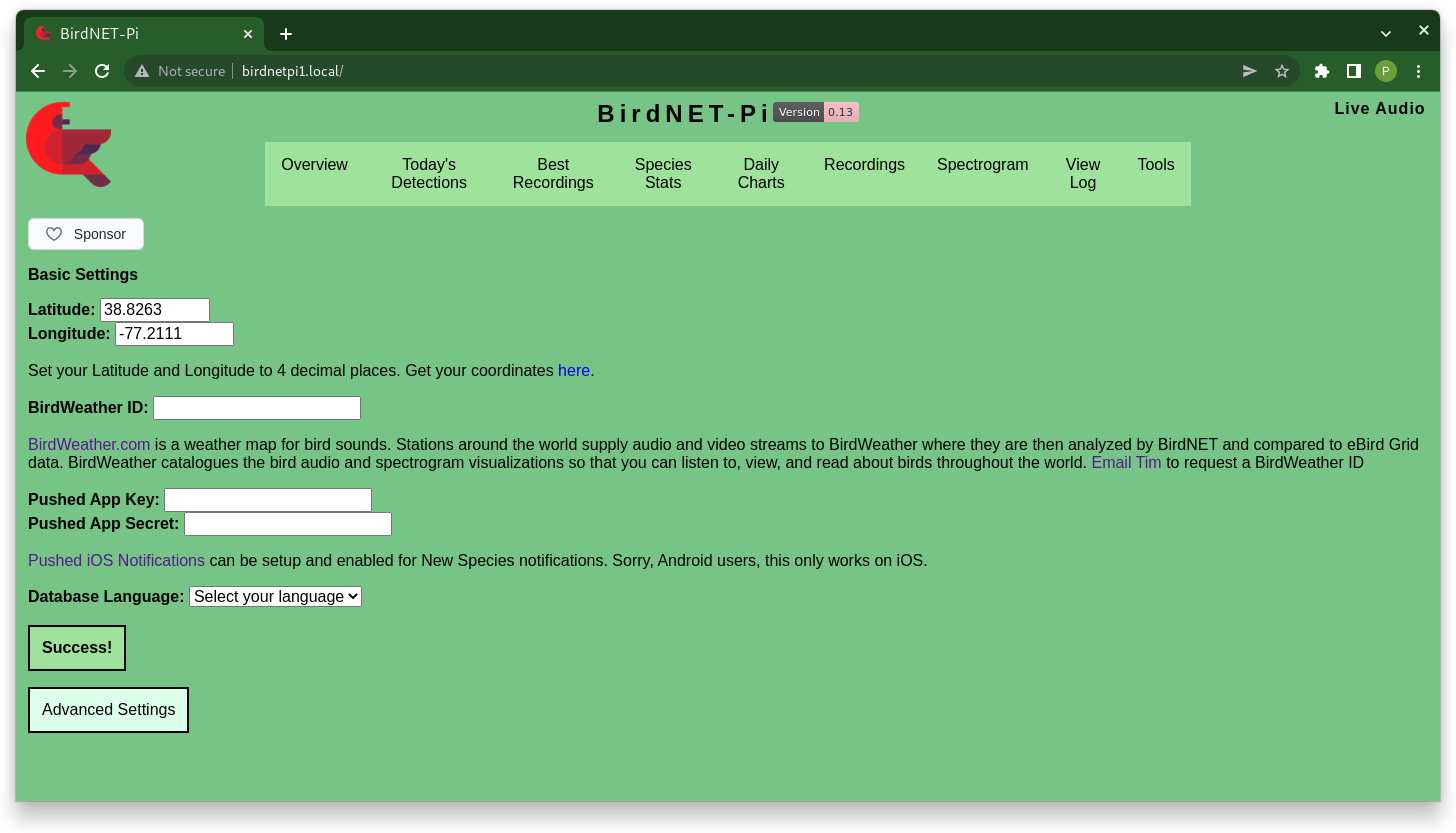
Task: Open the Today's Detections menu item
Action: coord(428,174)
